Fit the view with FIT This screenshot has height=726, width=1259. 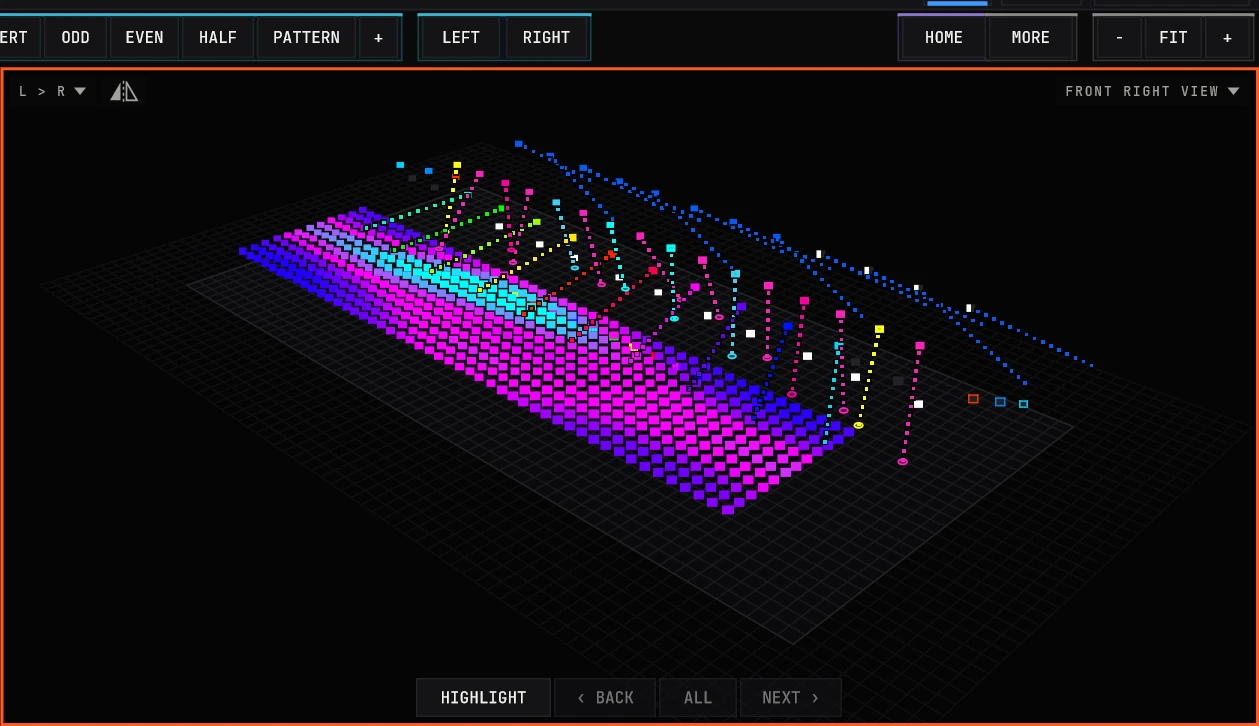tap(1173, 38)
